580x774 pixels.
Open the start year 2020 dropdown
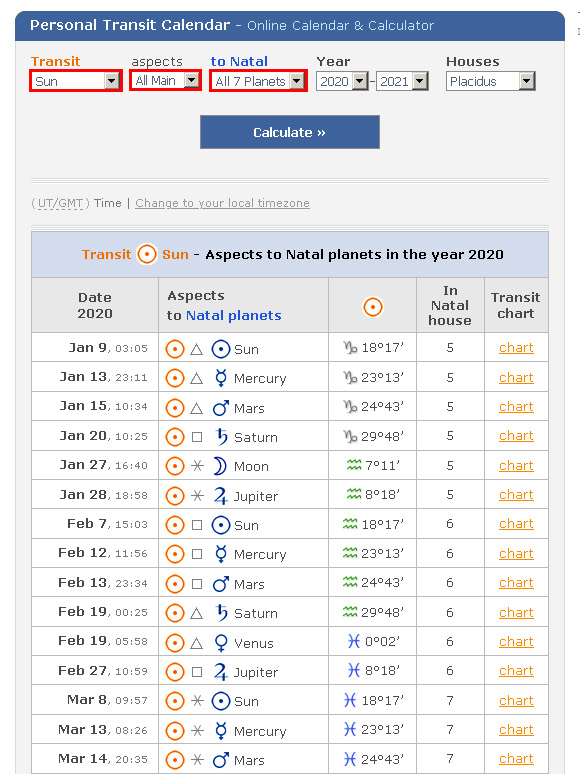point(342,81)
